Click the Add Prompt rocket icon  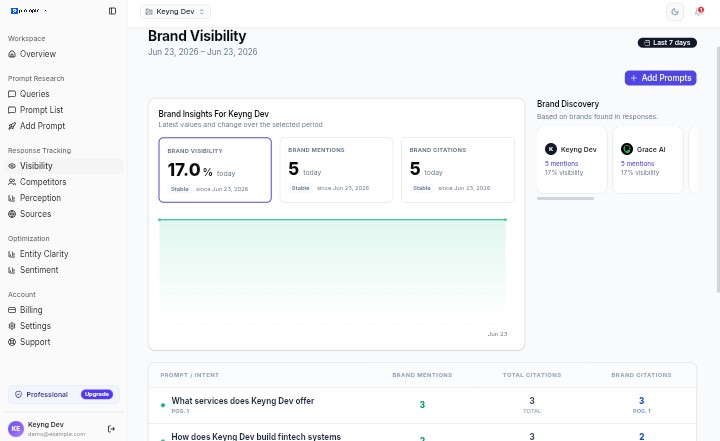pyautogui.click(x=12, y=126)
